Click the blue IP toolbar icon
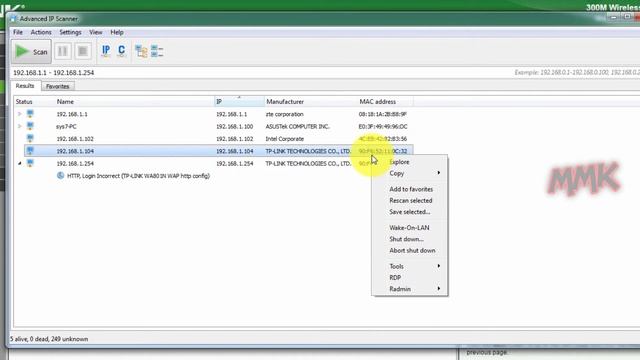 106,51
